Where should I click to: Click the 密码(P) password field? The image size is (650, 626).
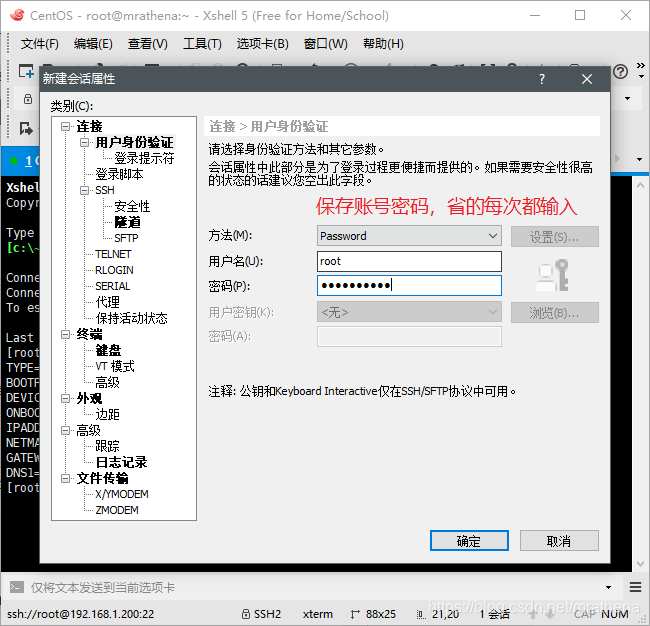[x=409, y=285]
